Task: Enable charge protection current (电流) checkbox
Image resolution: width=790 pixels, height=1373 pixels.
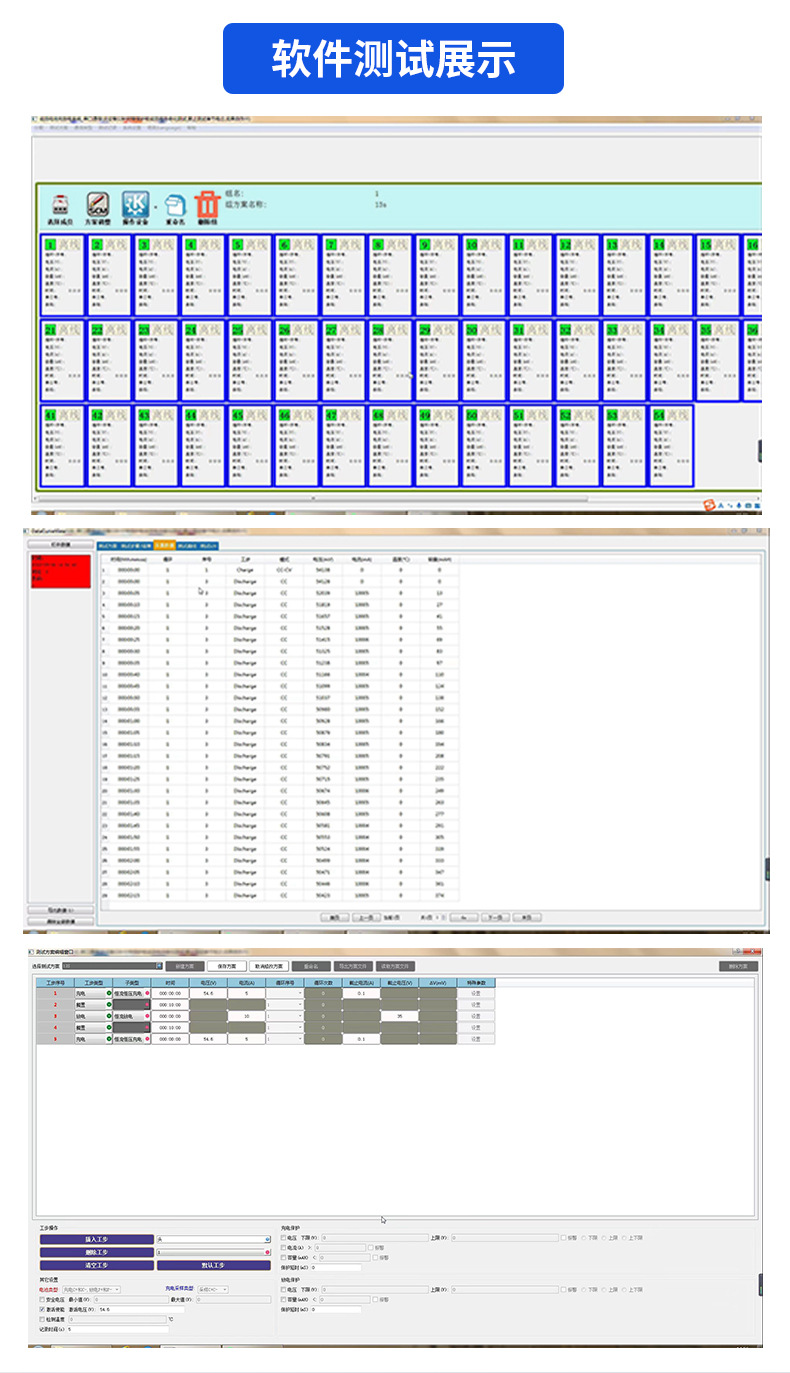Action: [284, 1248]
